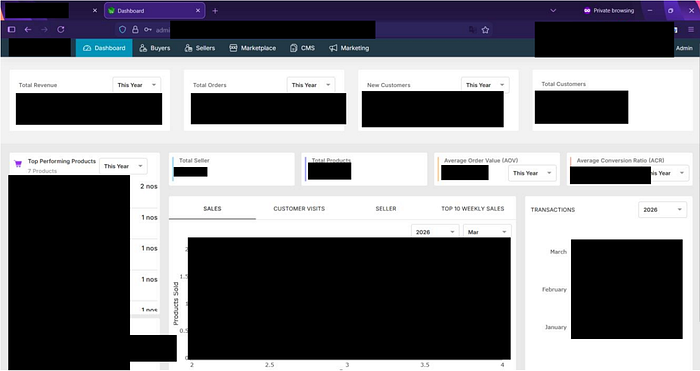Click the key password icon in address bar
Image resolution: width=700 pixels, height=371 pixels.
[x=148, y=29]
